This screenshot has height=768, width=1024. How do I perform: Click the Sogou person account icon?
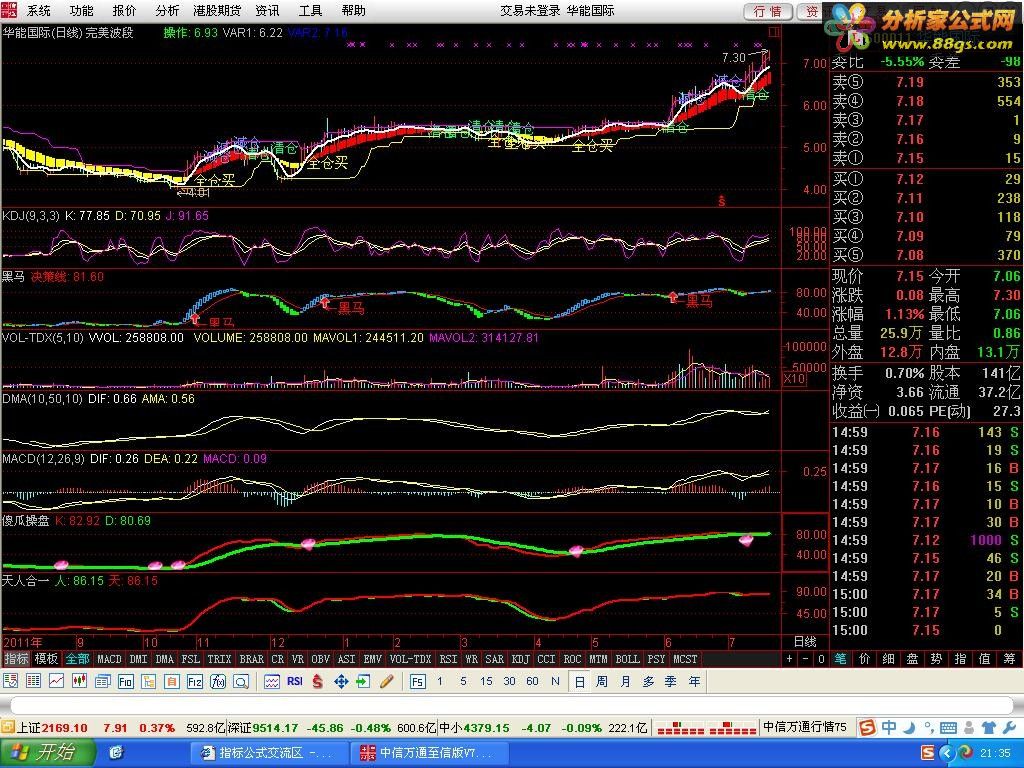pos(970,727)
